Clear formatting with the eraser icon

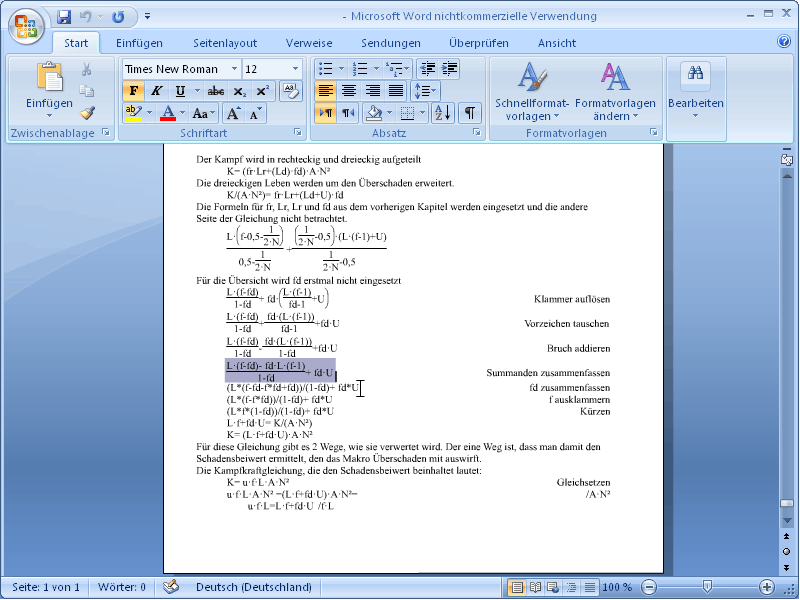click(x=291, y=91)
